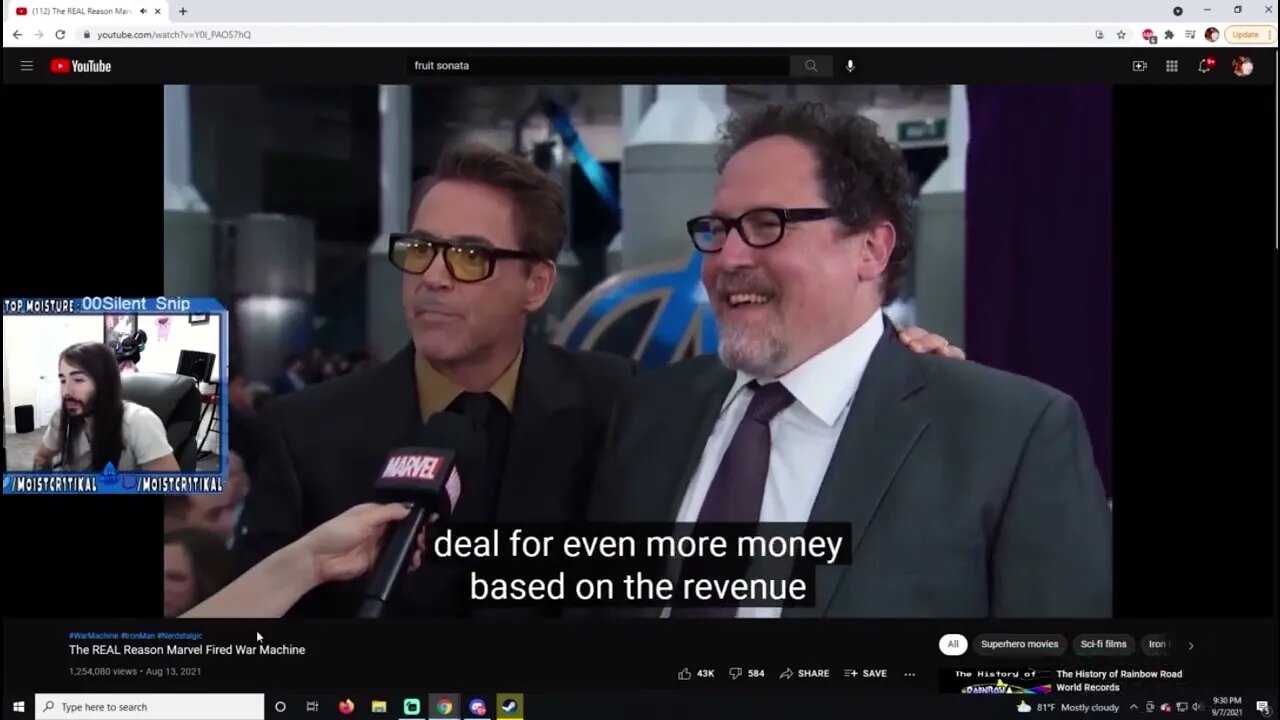Open the Windows notification center
This screenshot has width=1280, height=720.
(x=1263, y=707)
